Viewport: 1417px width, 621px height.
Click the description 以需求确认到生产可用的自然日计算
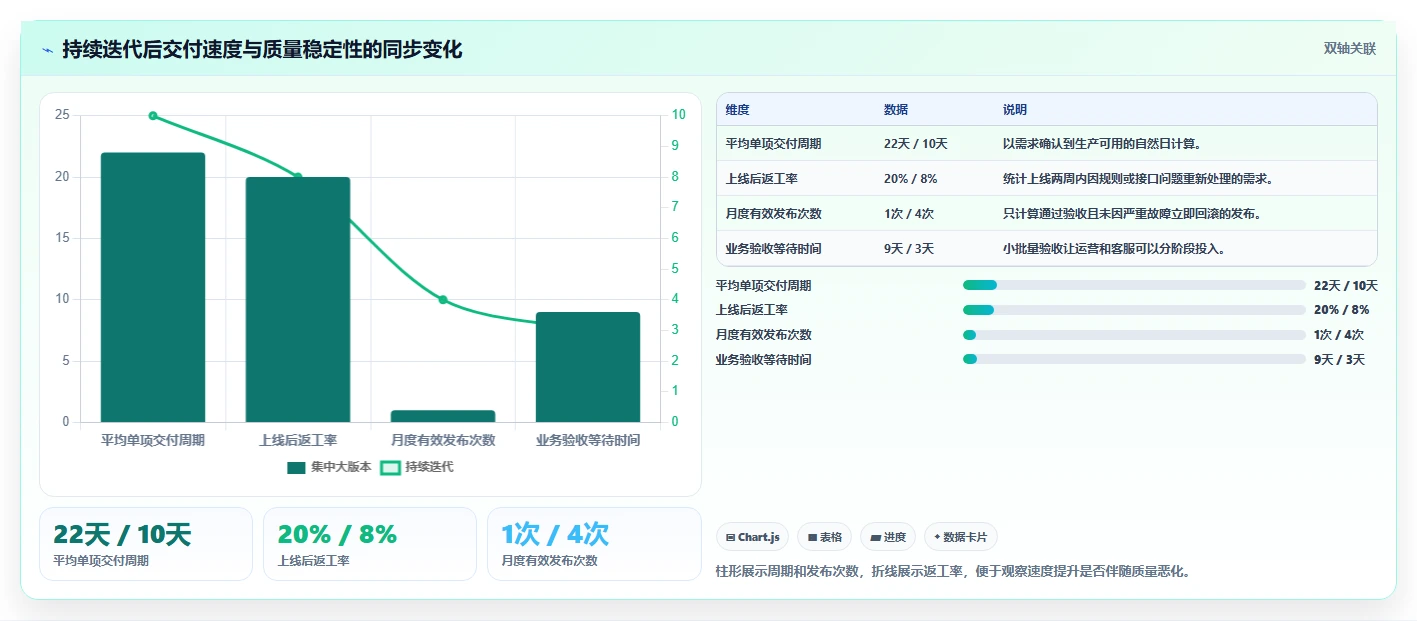tap(1102, 144)
